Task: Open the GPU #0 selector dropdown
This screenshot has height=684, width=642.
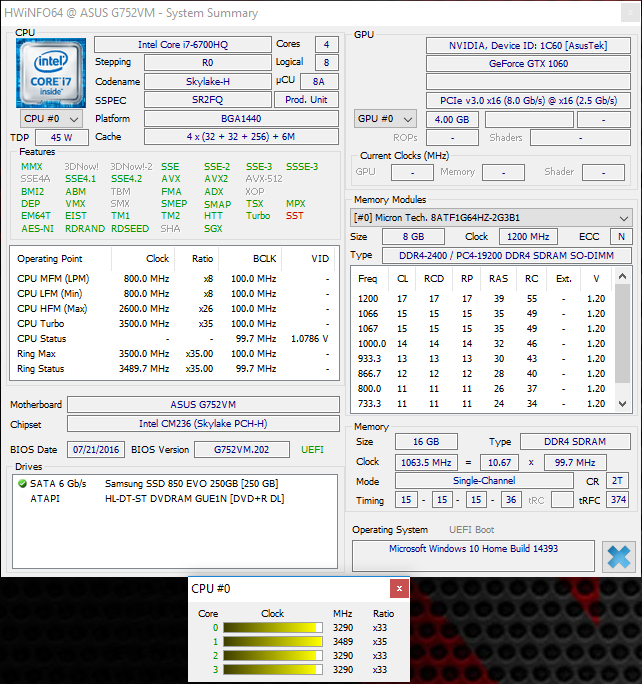Action: [385, 119]
